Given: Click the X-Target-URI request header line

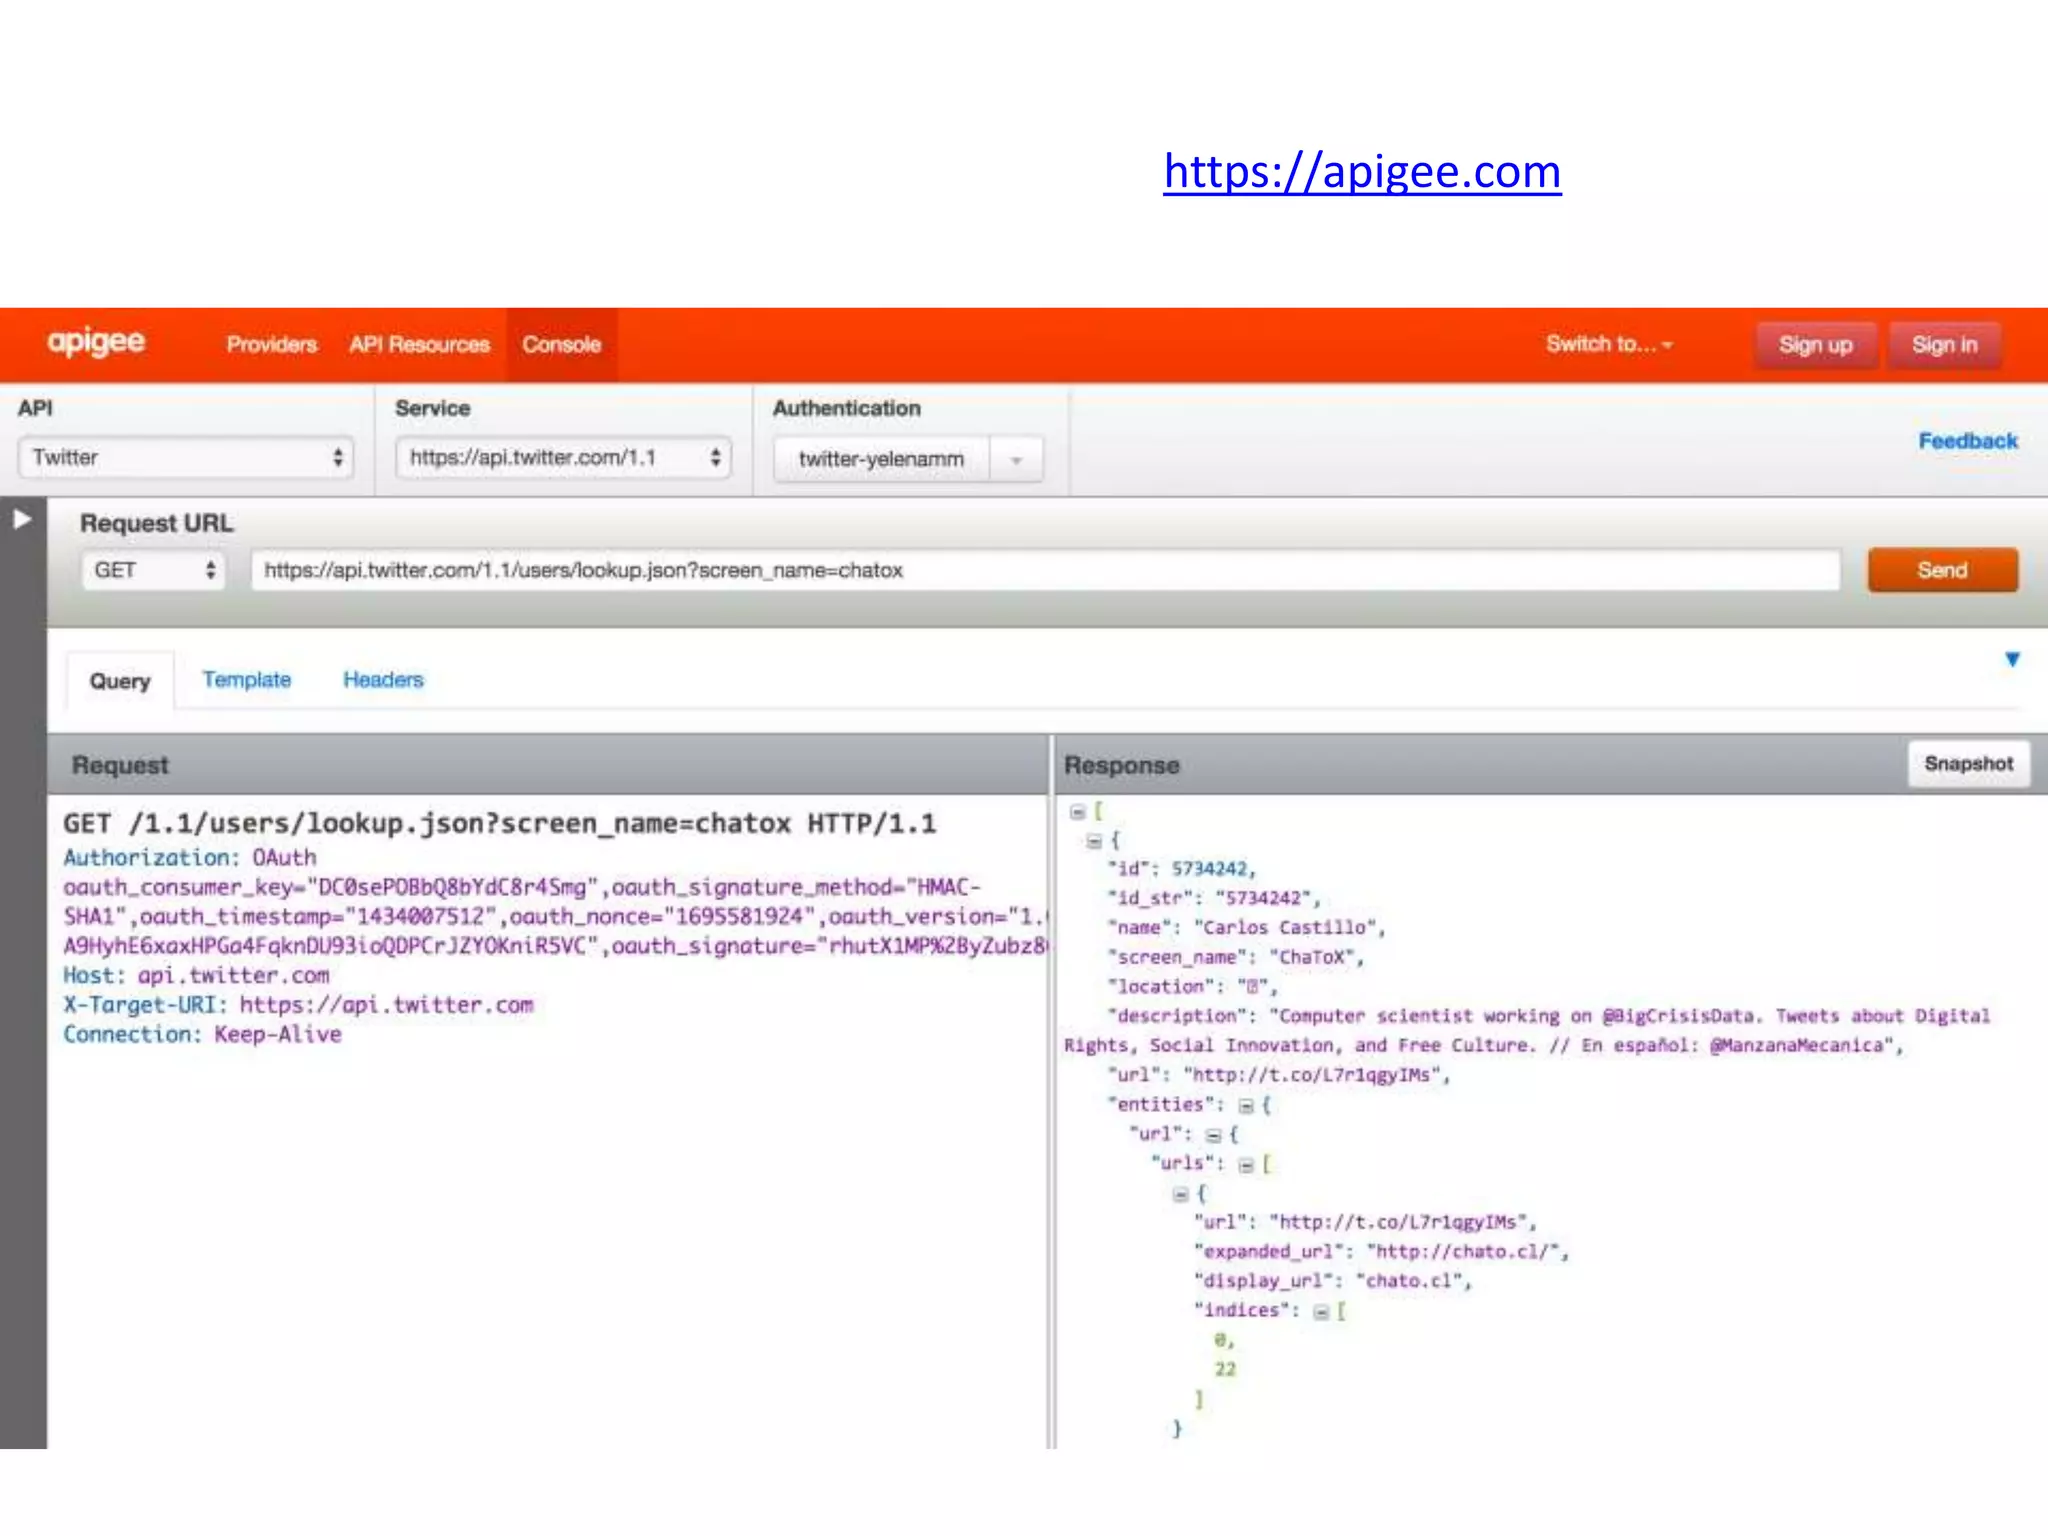Looking at the screenshot, I should [x=298, y=1005].
